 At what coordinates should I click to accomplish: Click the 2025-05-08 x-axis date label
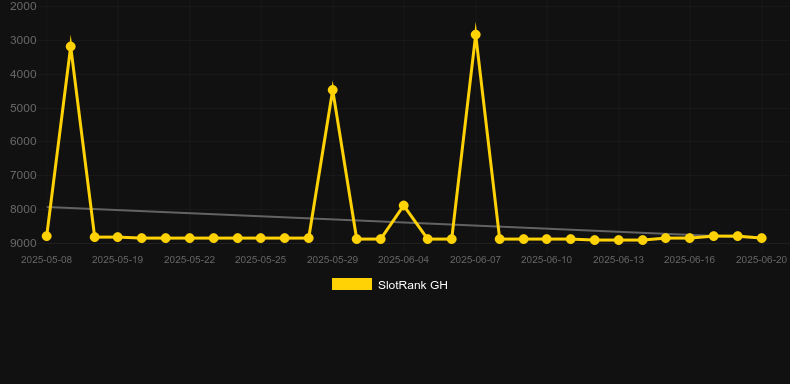[x=46, y=260]
